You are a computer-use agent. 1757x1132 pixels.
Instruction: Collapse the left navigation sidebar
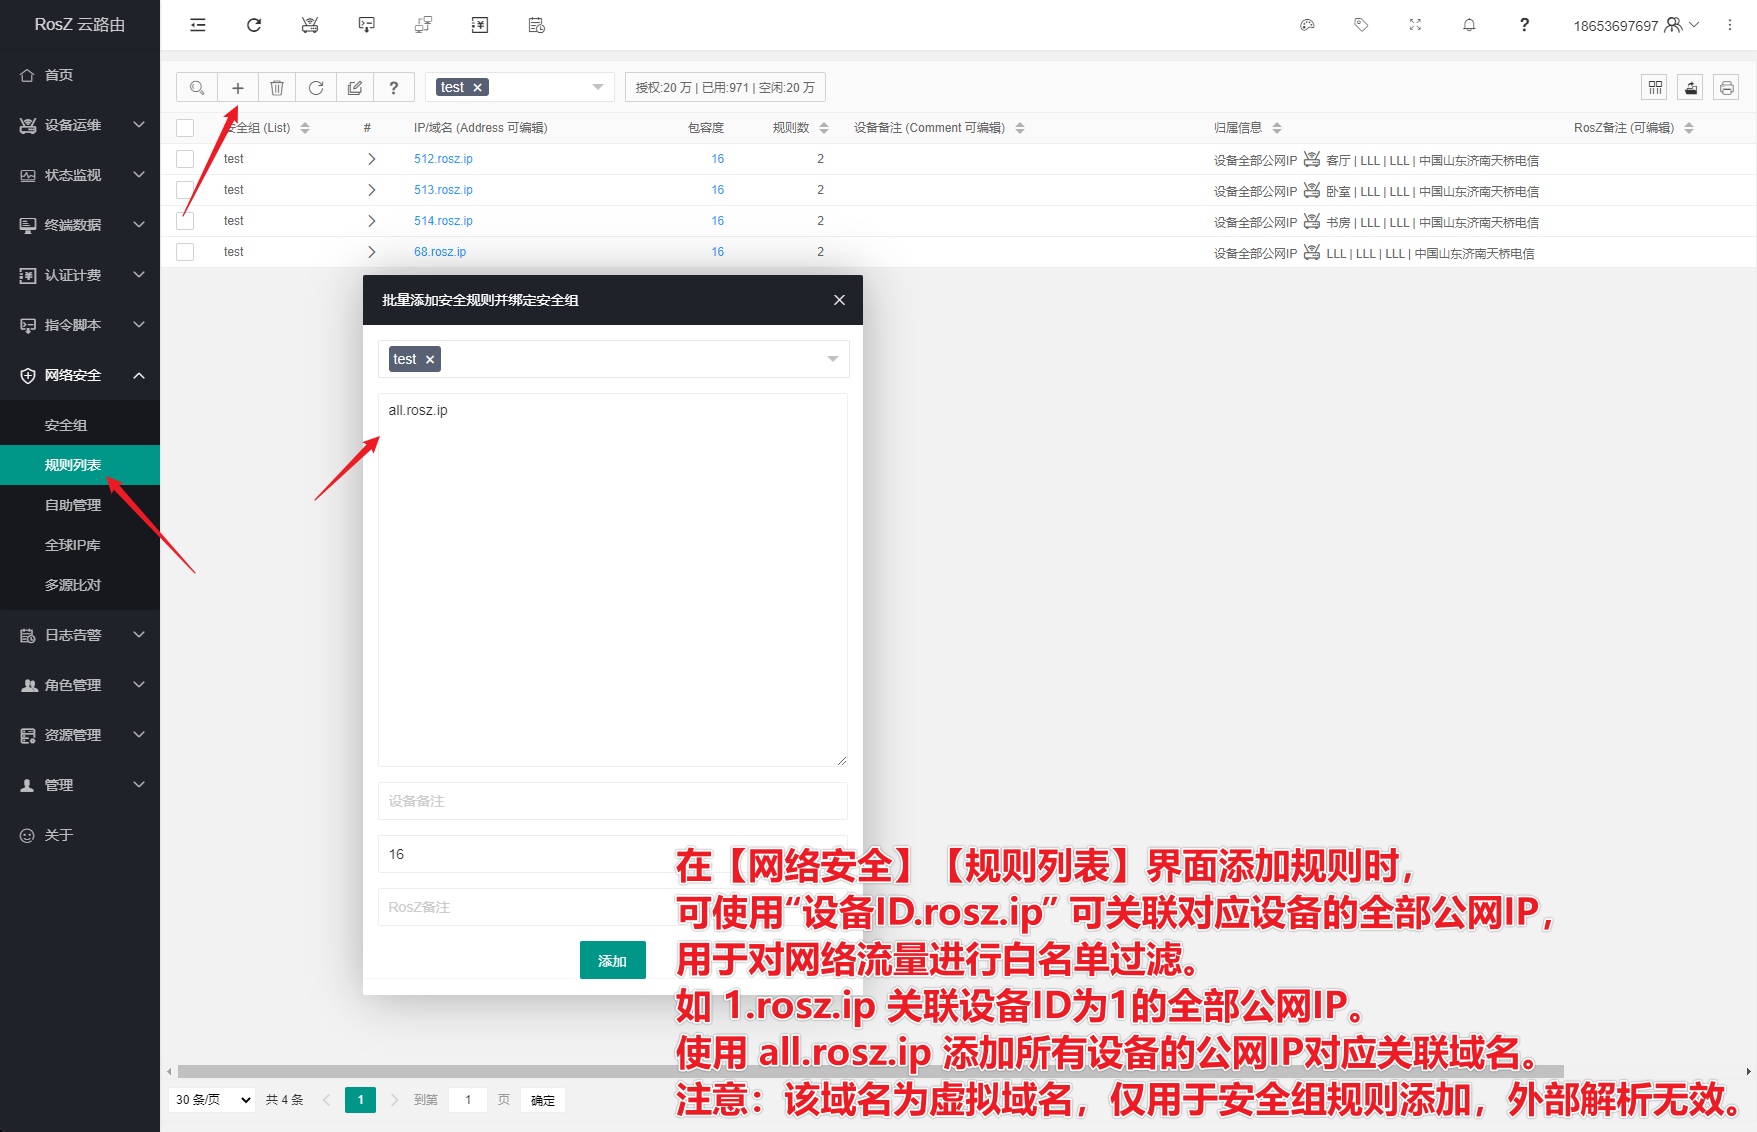(197, 24)
